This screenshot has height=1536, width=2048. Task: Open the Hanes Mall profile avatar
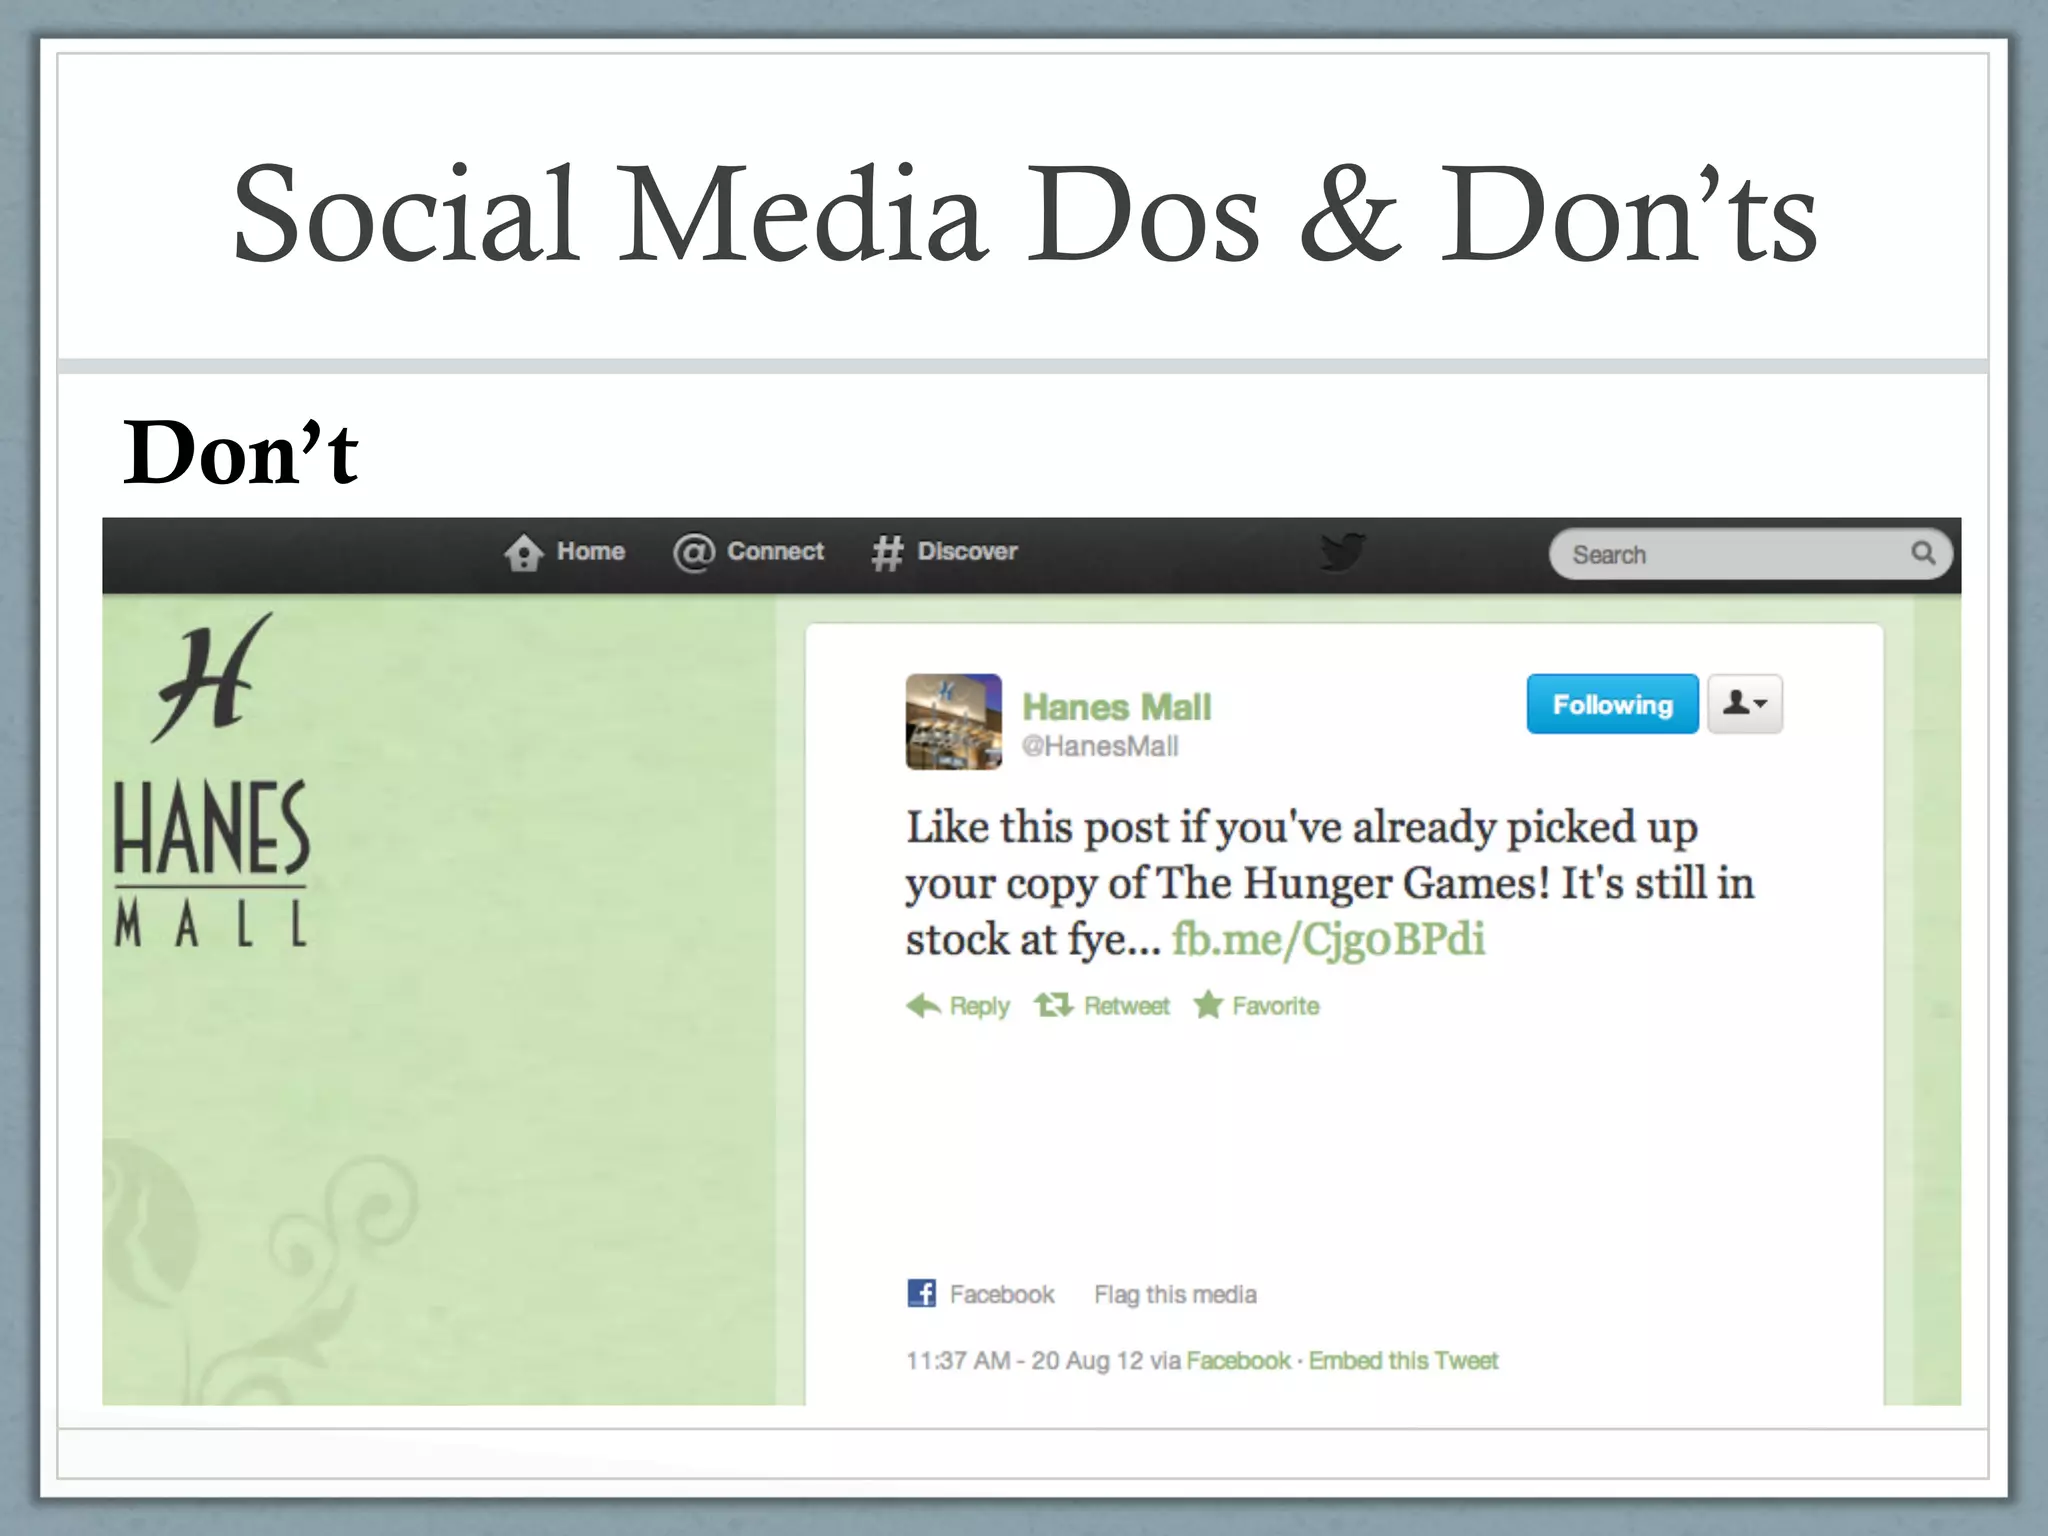953,721
